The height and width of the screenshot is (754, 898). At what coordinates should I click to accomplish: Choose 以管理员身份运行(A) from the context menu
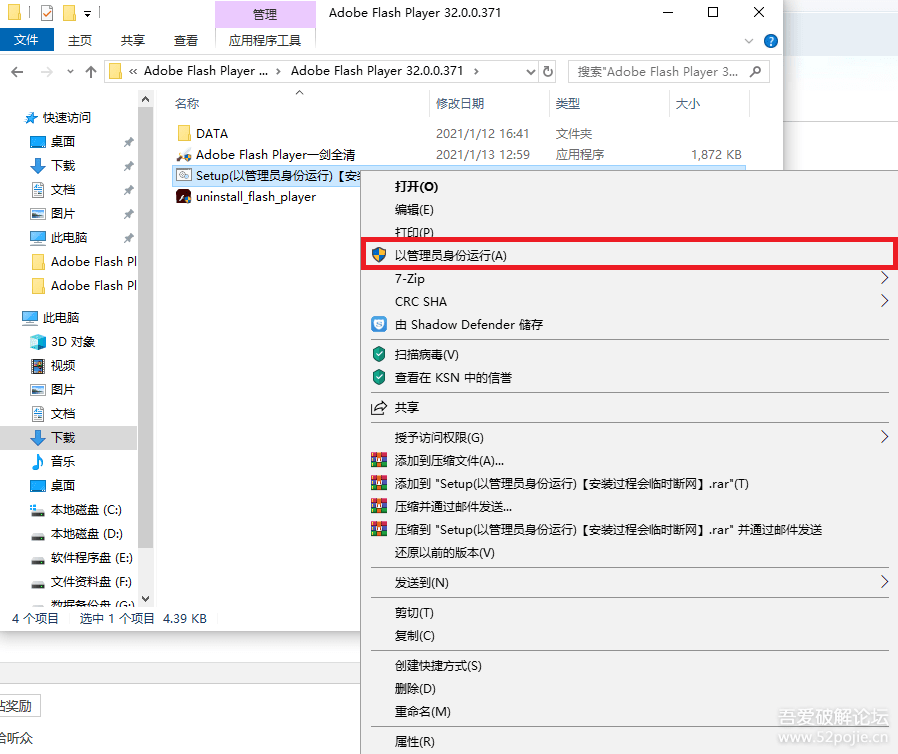[x=450, y=255]
